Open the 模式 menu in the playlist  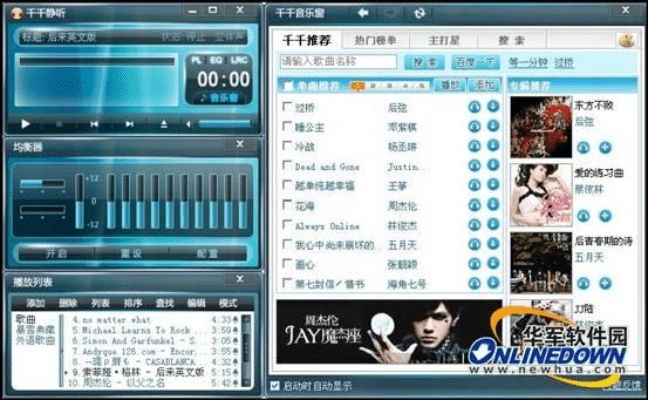[228, 303]
